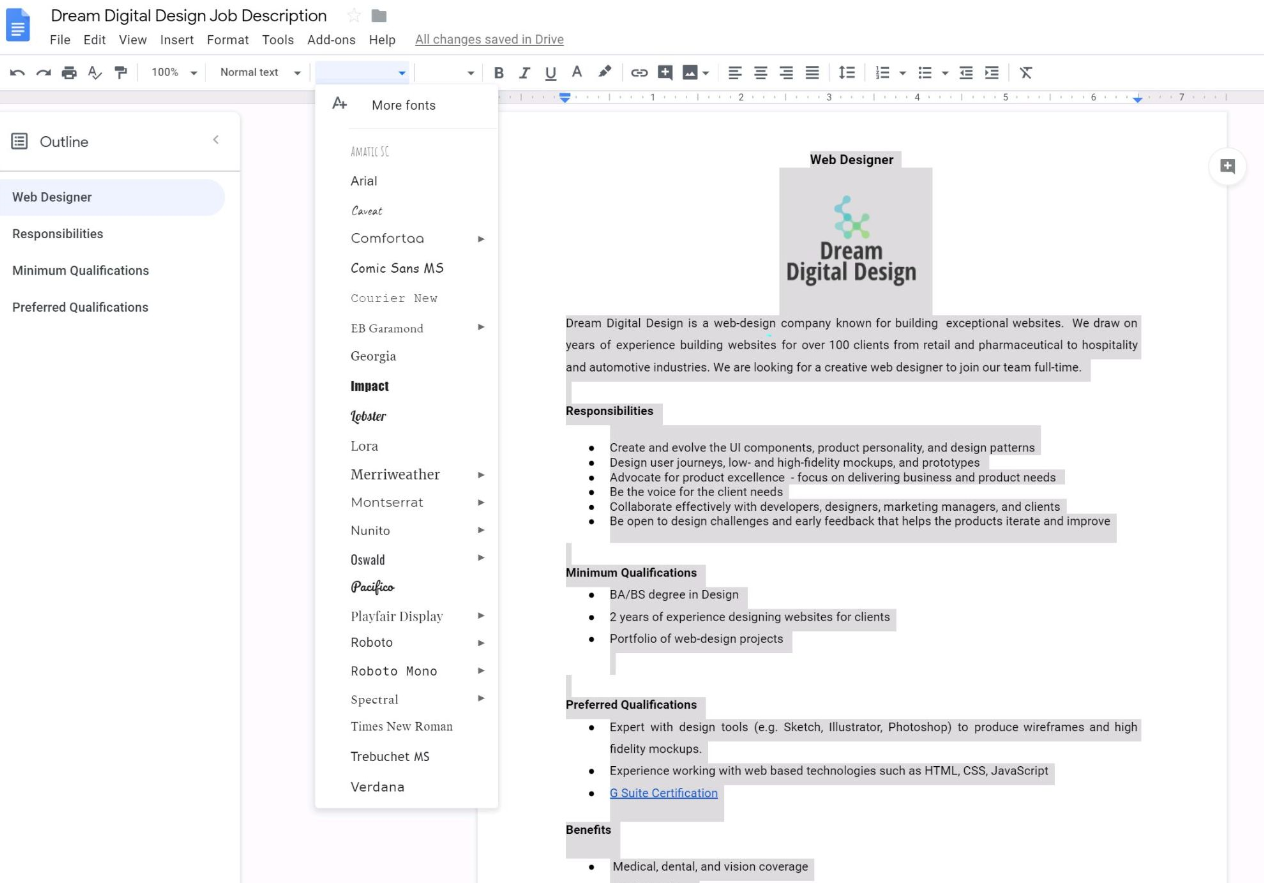
Task: Click the add comment button in the page margin
Action: [1228, 167]
